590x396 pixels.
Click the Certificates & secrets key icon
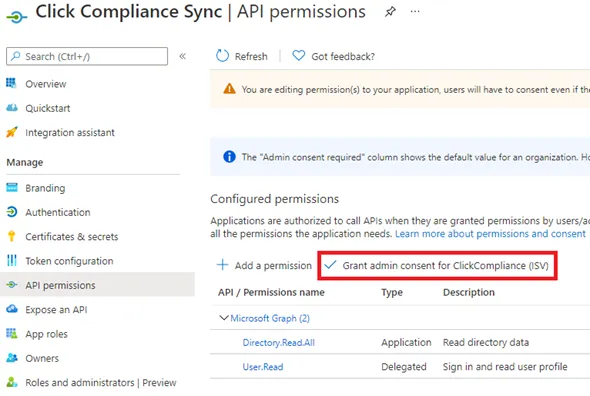12,236
